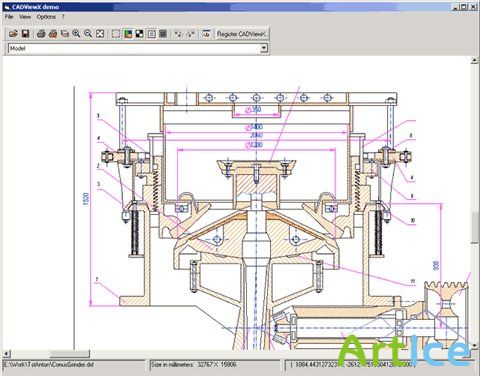Open the ? help menu
Viewport: 480px width, 376px height.
[63, 17]
